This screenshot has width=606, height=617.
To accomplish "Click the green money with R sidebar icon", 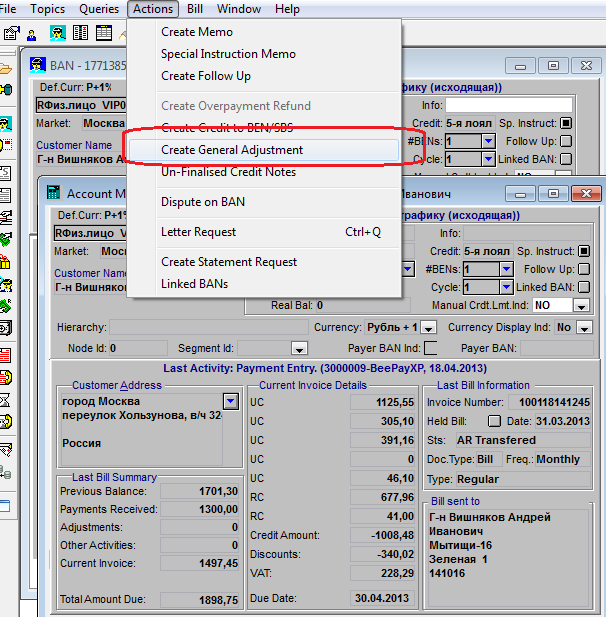I will click(6, 306).
